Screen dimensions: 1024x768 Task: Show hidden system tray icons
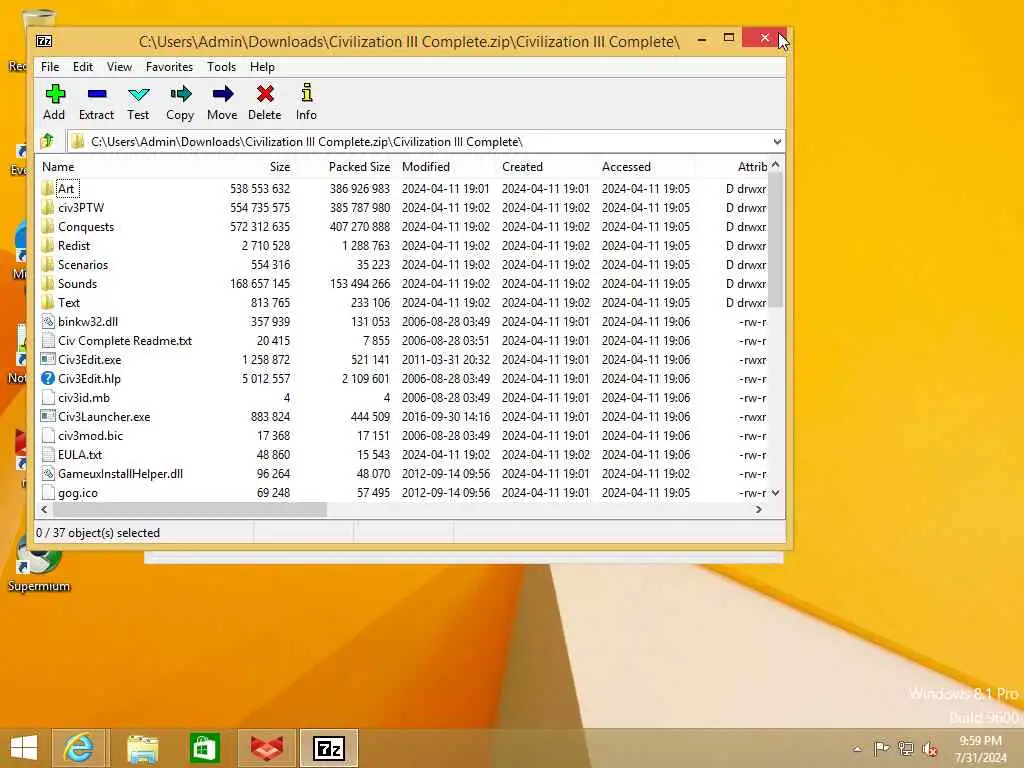pyautogui.click(x=857, y=748)
